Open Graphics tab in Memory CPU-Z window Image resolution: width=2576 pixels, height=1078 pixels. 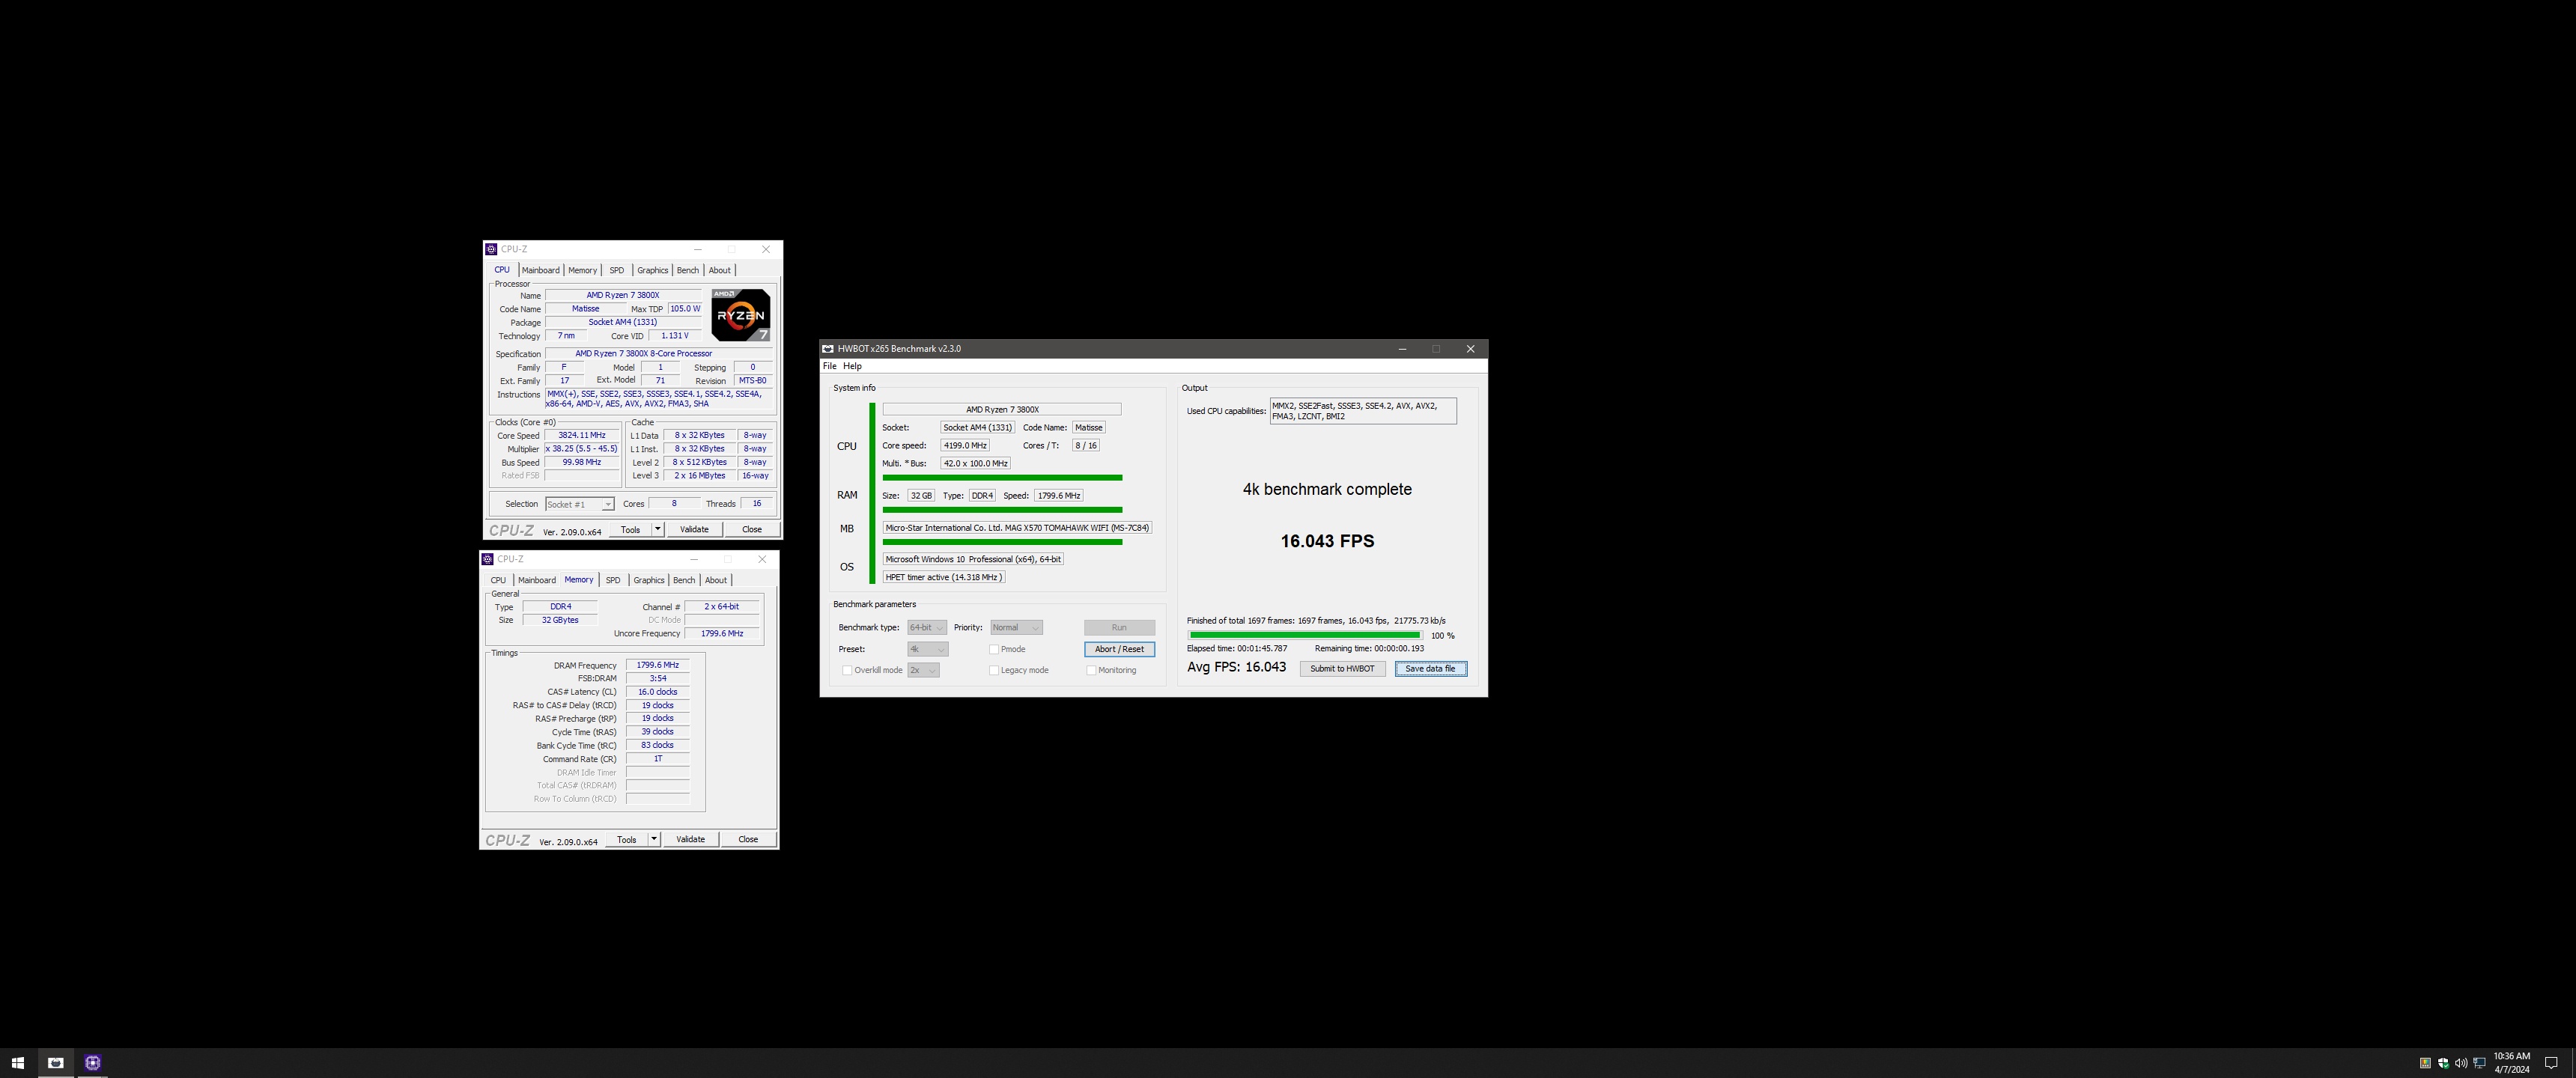tap(648, 580)
